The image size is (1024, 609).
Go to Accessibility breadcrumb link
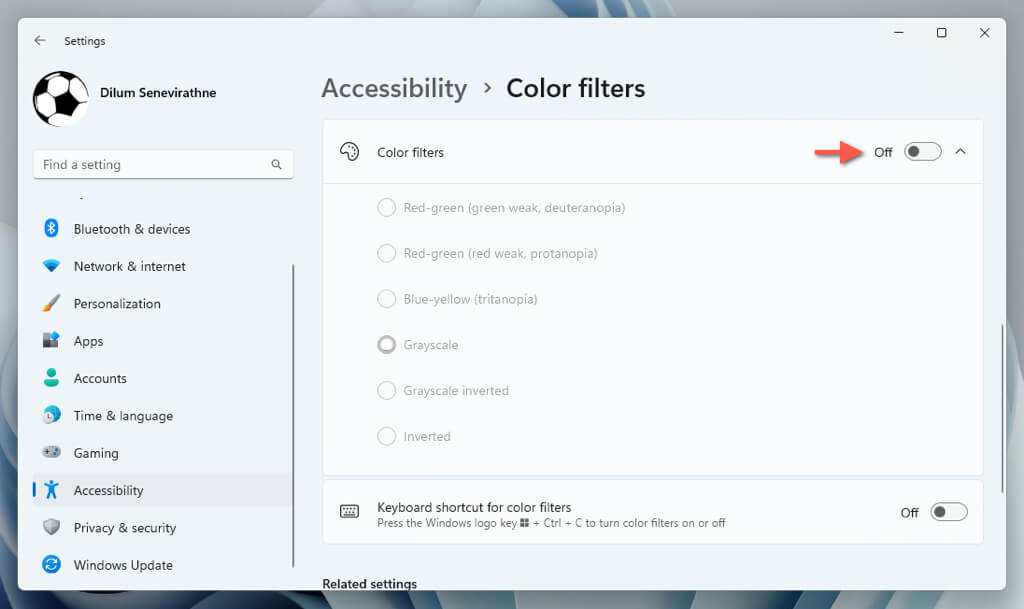tap(394, 88)
